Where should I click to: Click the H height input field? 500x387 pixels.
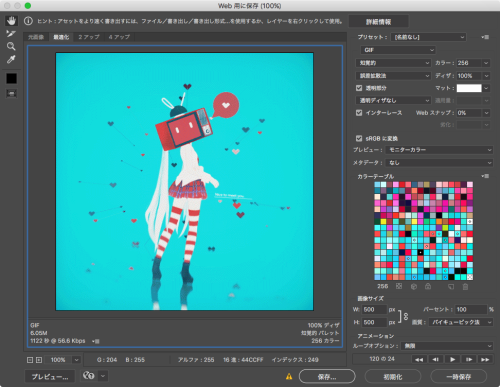[374, 322]
